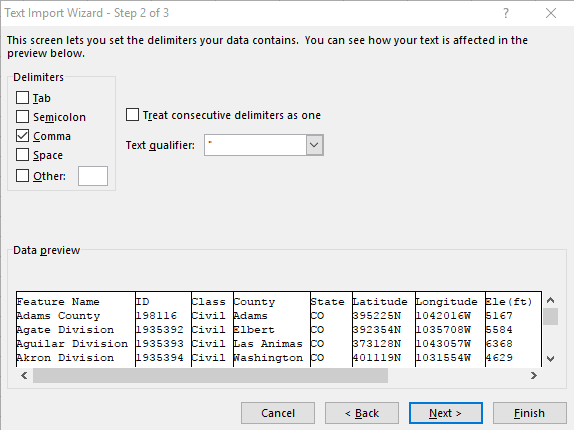Click the horizontal scrollbar thumb in preview
Image resolution: width=574 pixels, height=430 pixels.
(210, 375)
